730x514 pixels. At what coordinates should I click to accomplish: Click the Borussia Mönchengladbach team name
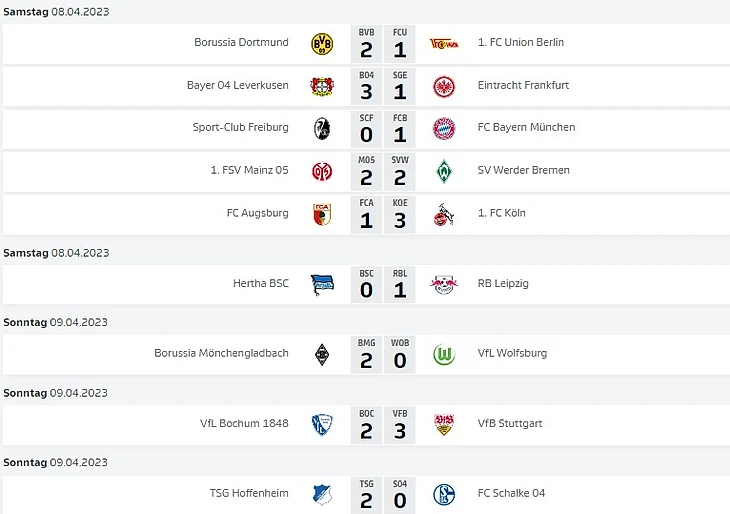[221, 354]
